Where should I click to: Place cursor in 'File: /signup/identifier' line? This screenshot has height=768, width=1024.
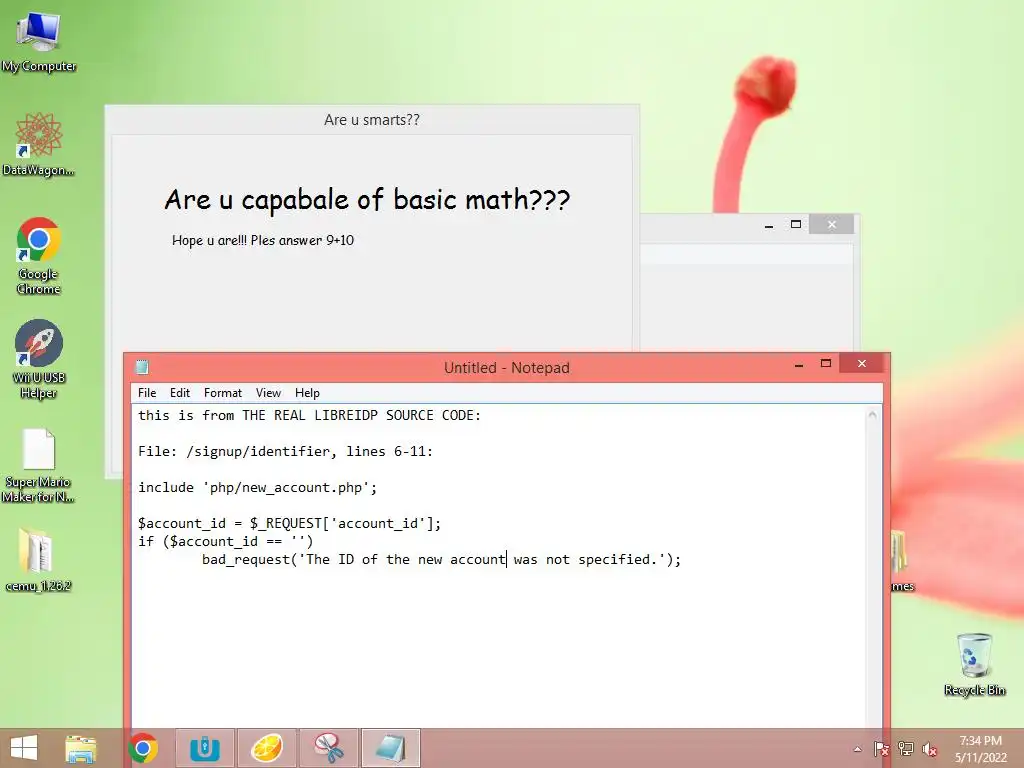[285, 451]
